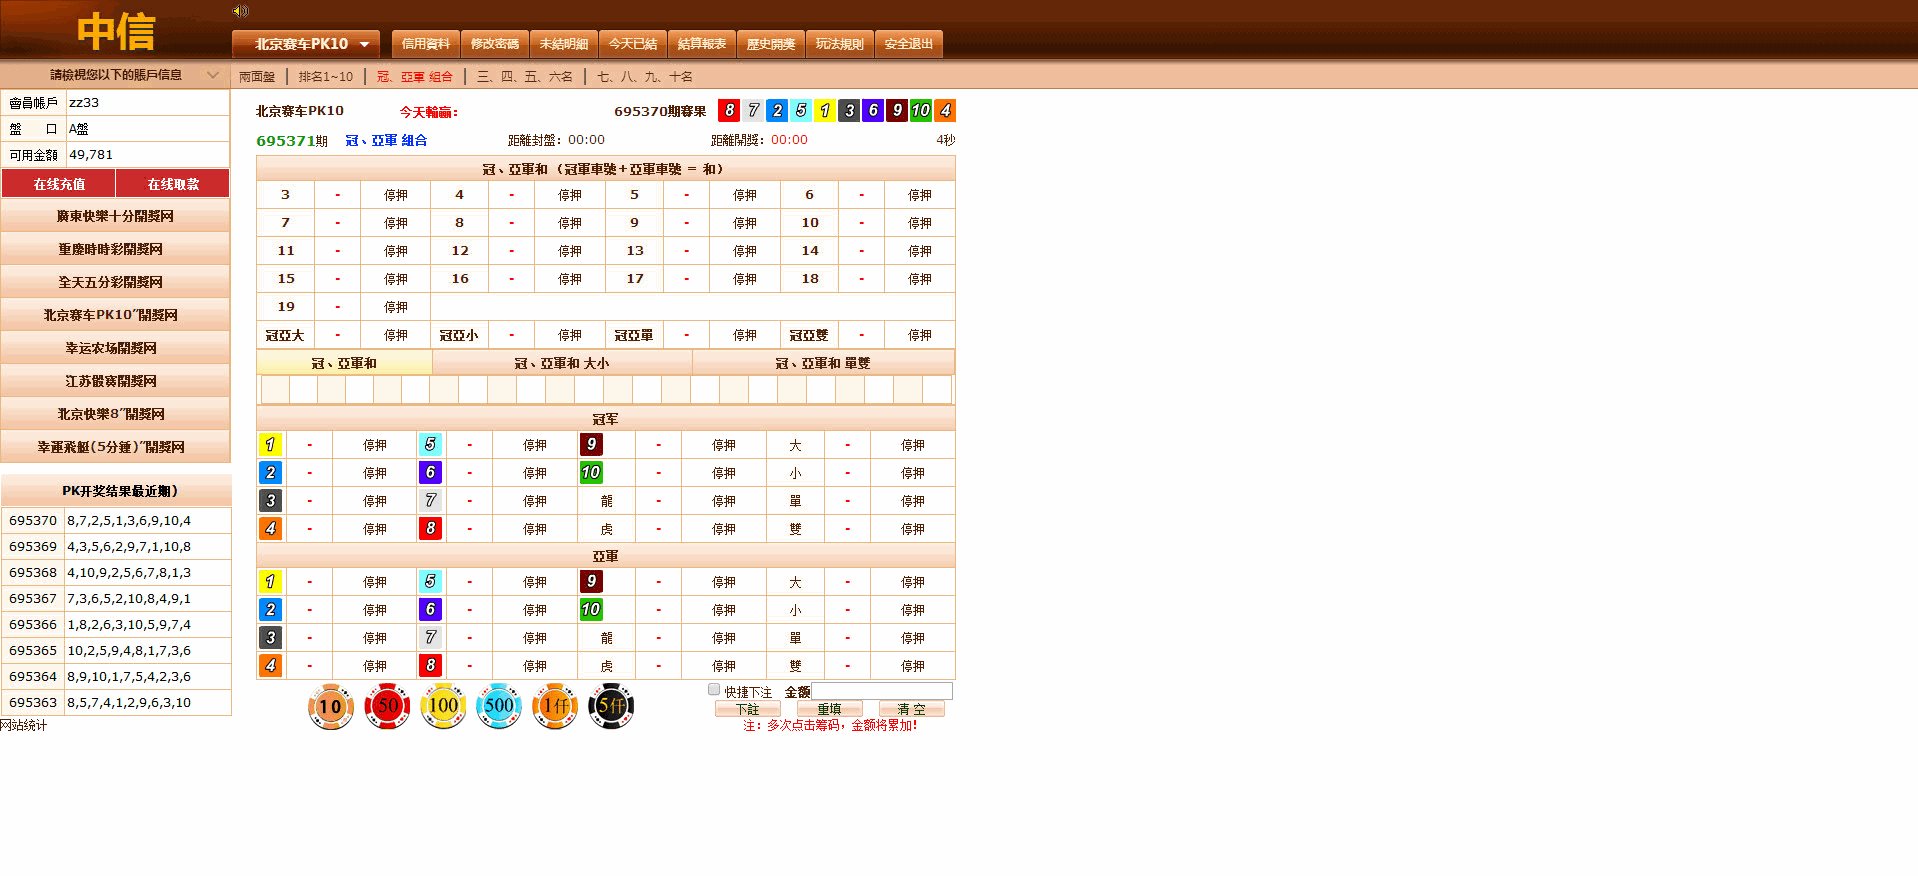Open the 北京赛车PK10 game dropdown

tap(306, 44)
